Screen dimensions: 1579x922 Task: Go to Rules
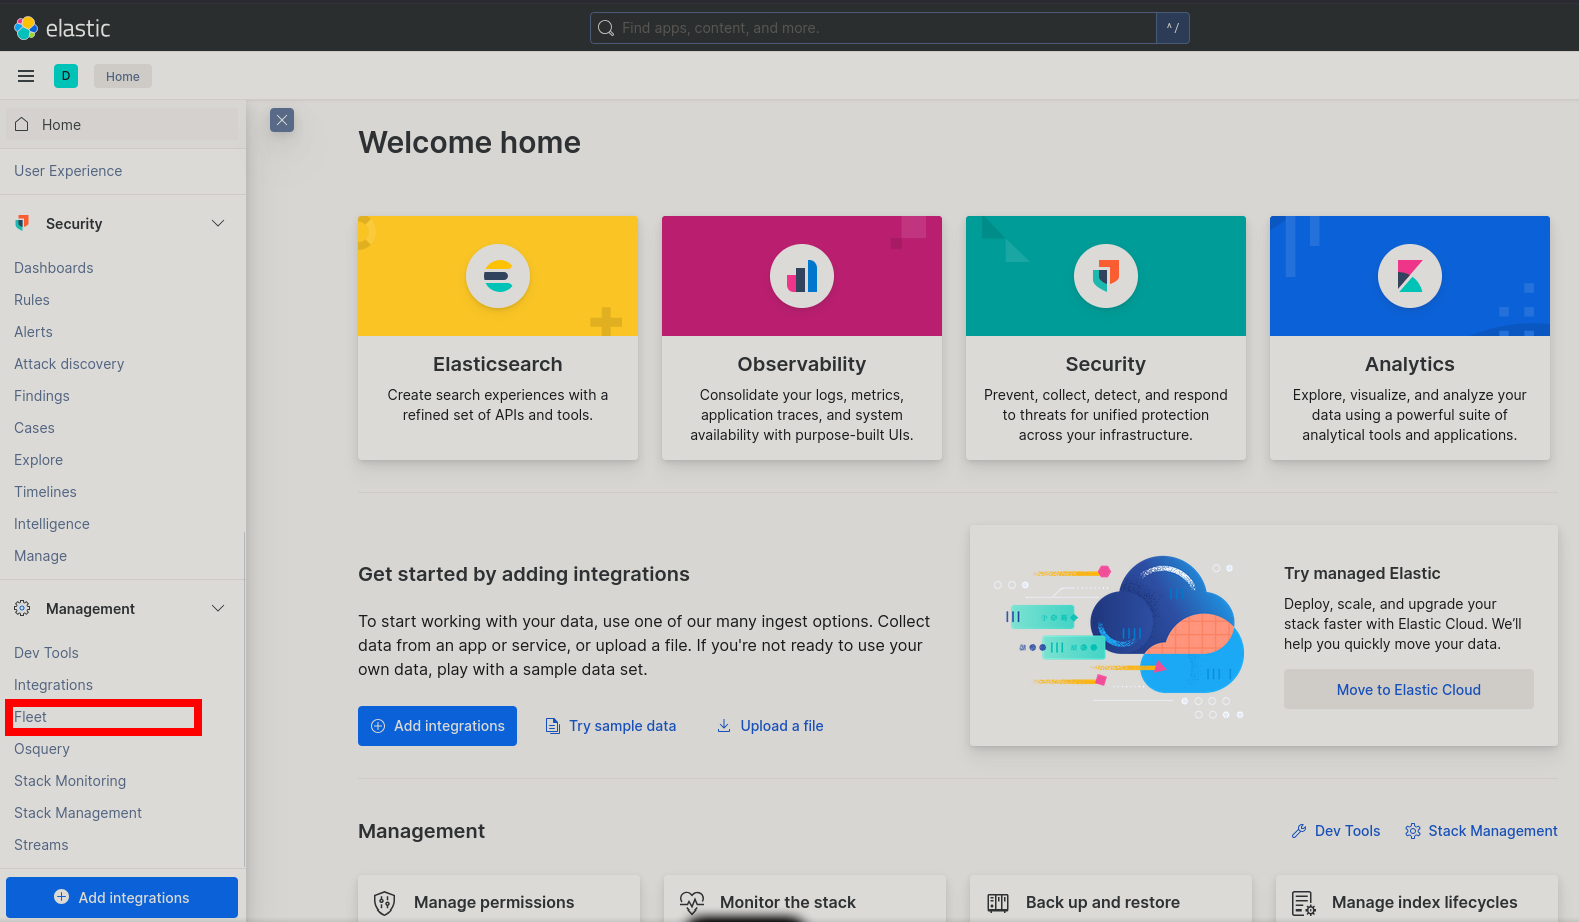32,300
